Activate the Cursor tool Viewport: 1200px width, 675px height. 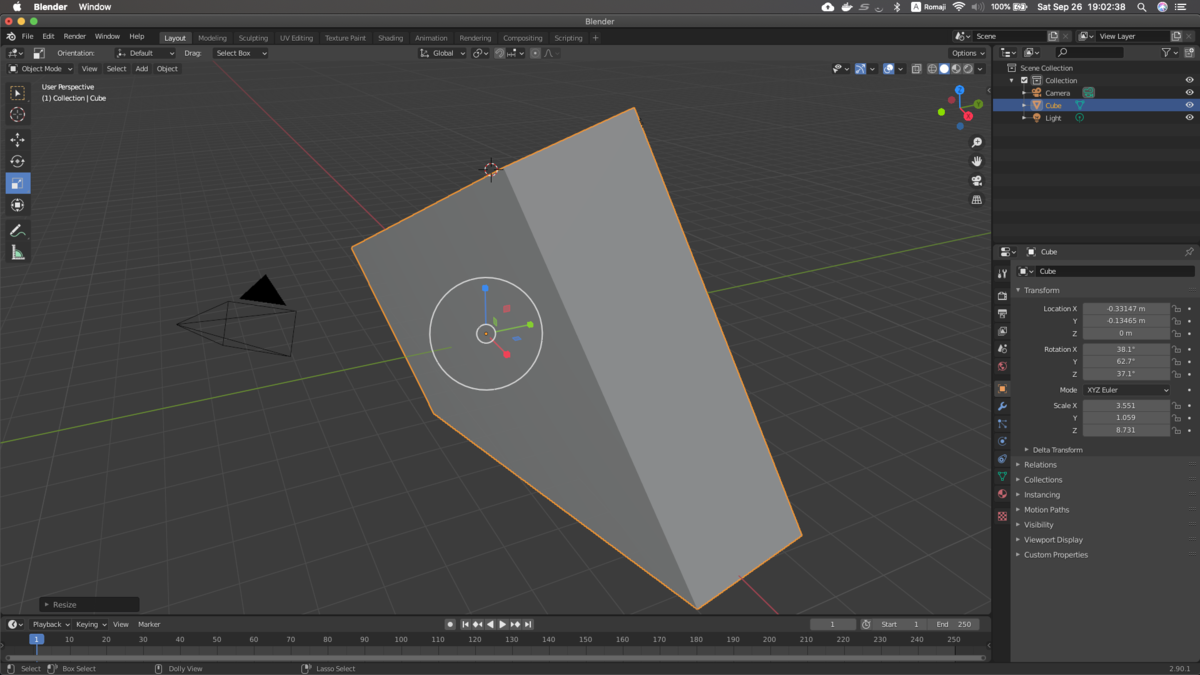[17, 114]
